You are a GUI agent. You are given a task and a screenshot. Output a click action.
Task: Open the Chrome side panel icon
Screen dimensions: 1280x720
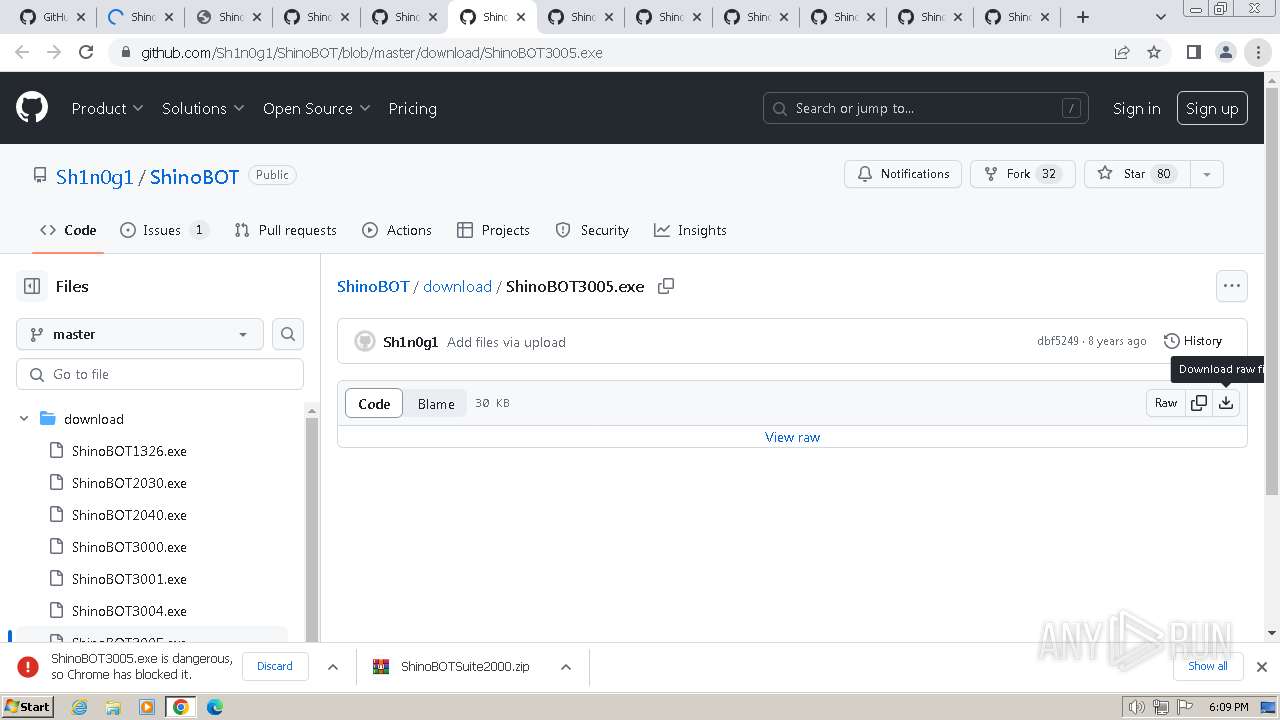[x=1193, y=53]
